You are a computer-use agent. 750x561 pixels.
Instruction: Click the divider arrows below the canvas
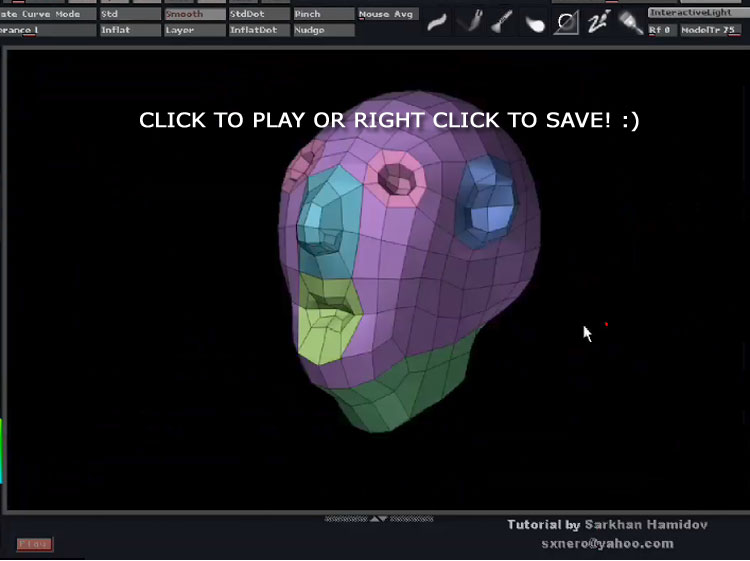point(378,519)
